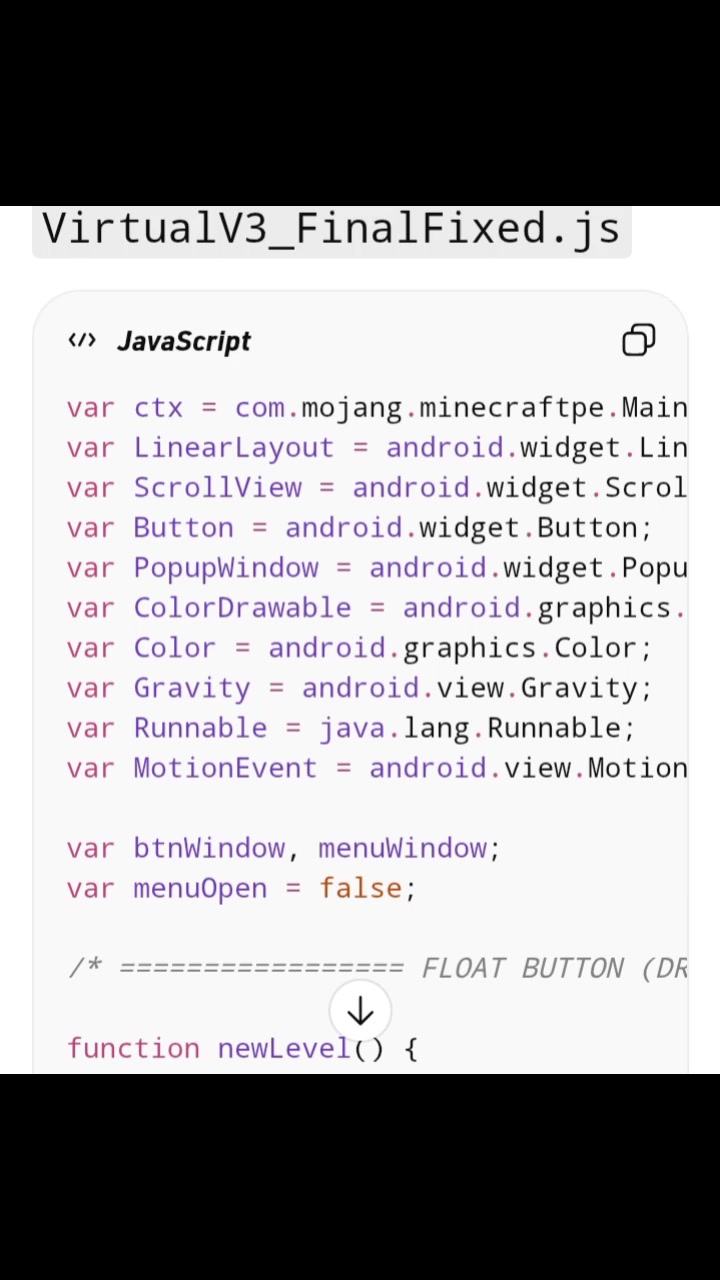Image resolution: width=720 pixels, height=1280 pixels.
Task: Click the JavaScript language label
Action: click(x=184, y=341)
